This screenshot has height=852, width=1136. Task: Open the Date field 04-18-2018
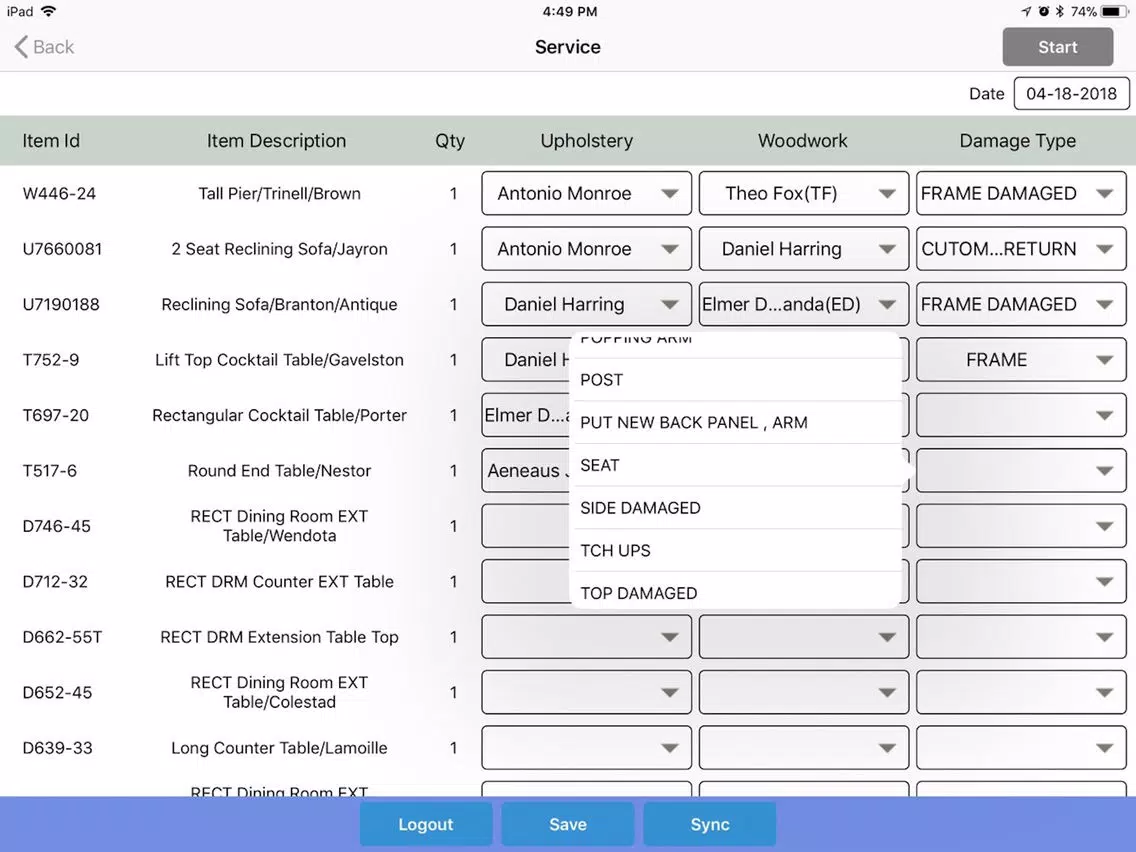(1072, 93)
